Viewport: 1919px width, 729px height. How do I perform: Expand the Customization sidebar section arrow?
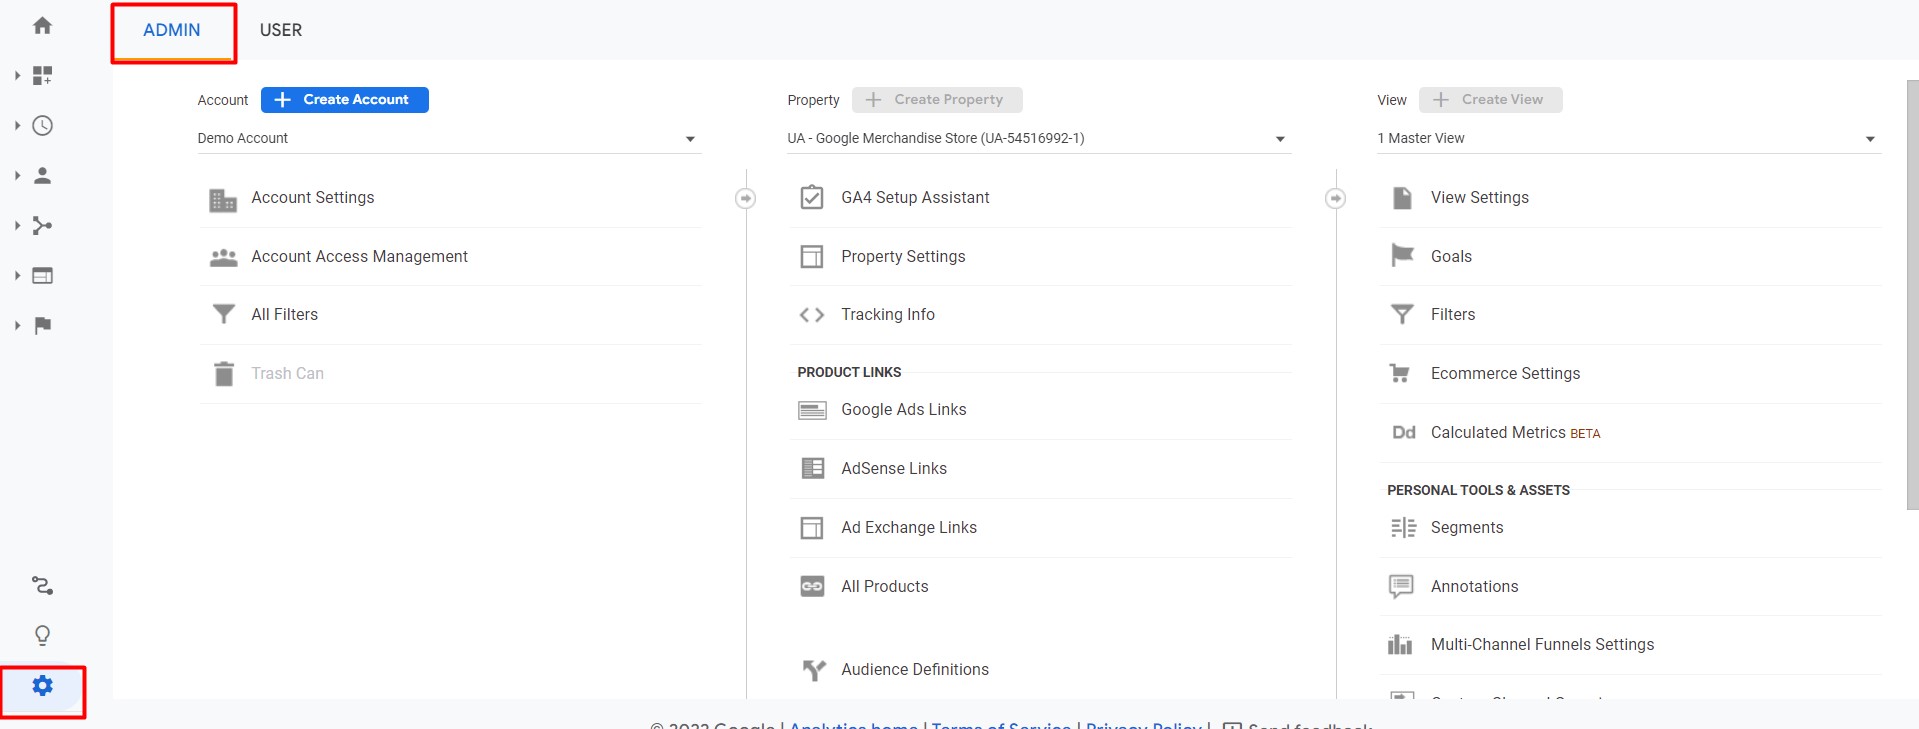point(17,76)
